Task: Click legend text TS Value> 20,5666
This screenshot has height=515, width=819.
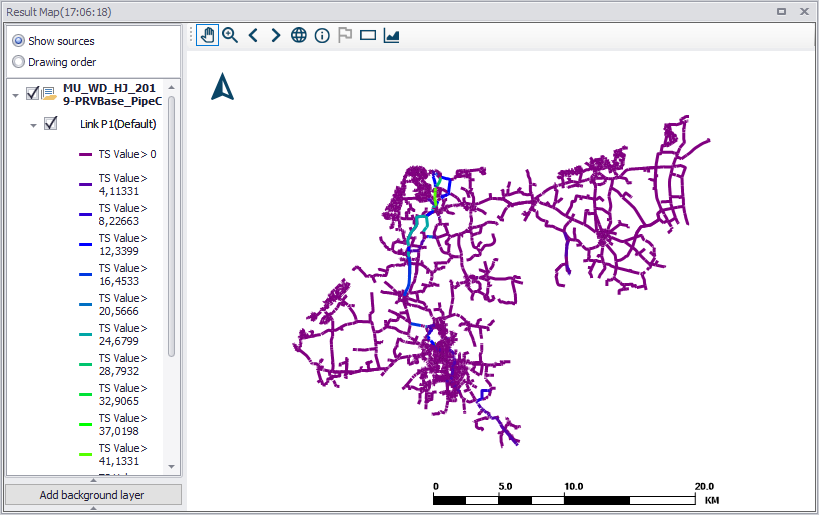Action: click(x=123, y=305)
